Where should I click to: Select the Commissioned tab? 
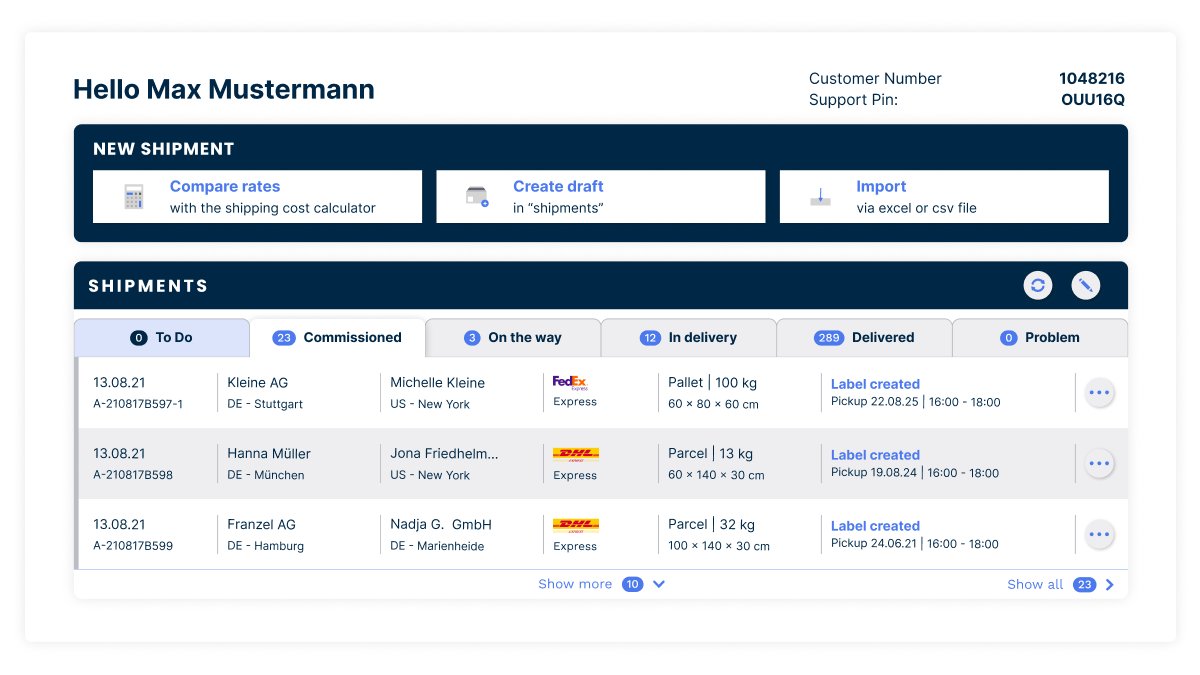[x=338, y=338]
